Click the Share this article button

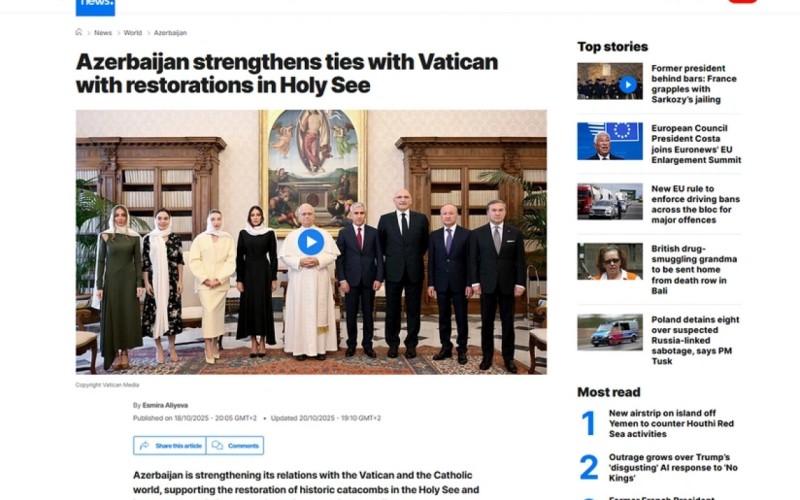[170, 445]
